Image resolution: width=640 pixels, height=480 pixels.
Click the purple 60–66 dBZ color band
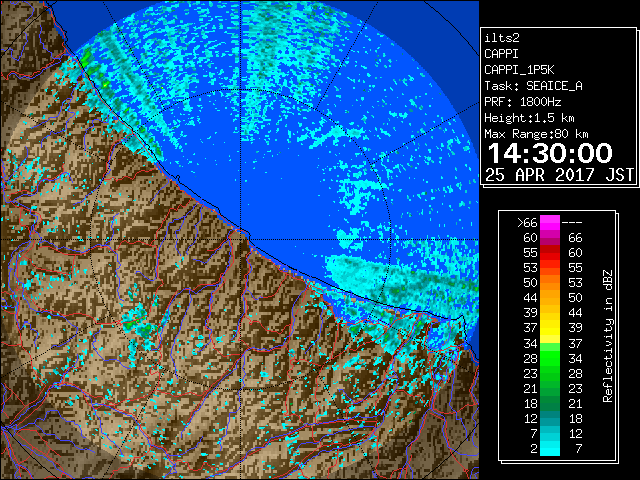[550, 238]
